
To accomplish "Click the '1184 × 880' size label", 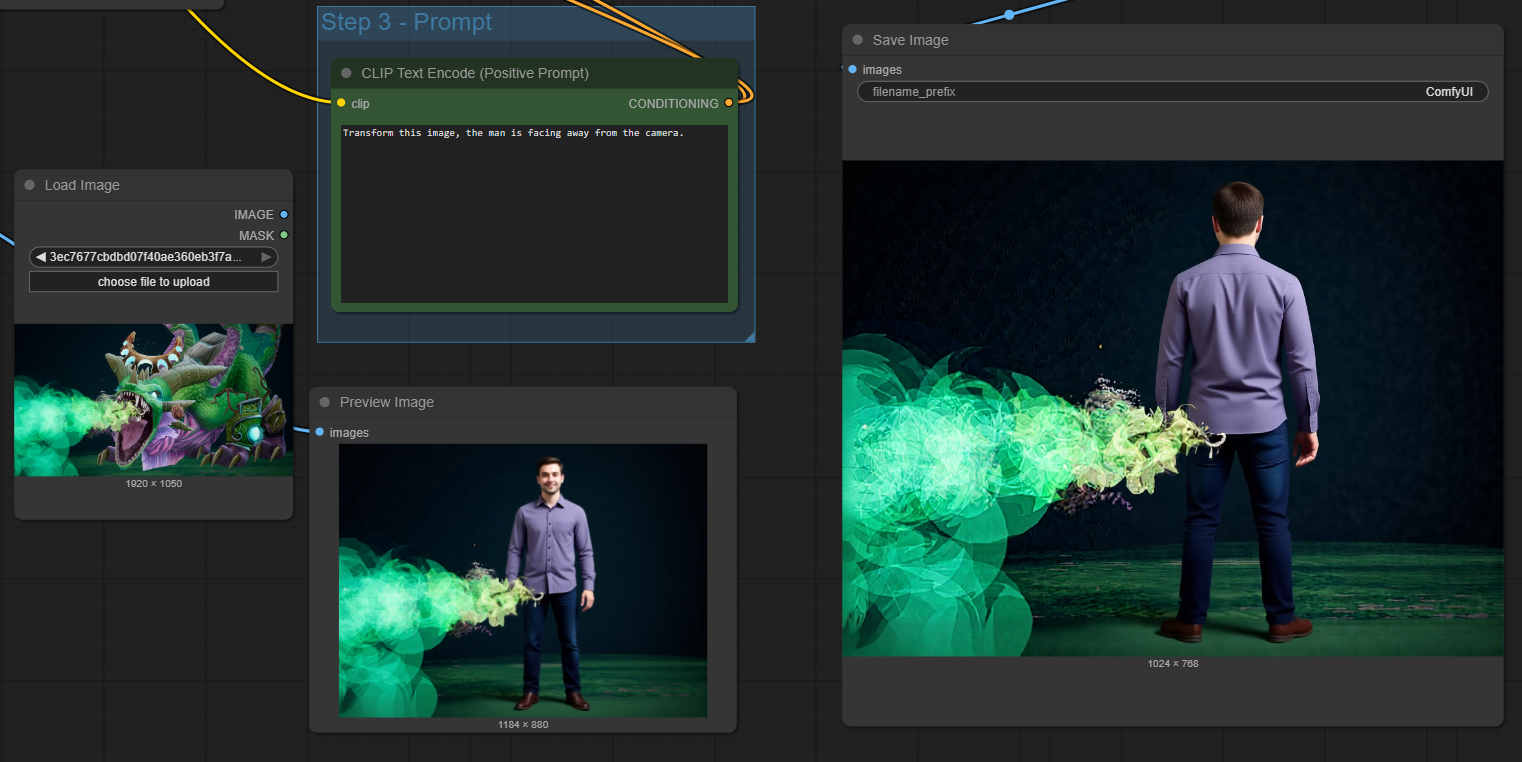I will [x=523, y=725].
